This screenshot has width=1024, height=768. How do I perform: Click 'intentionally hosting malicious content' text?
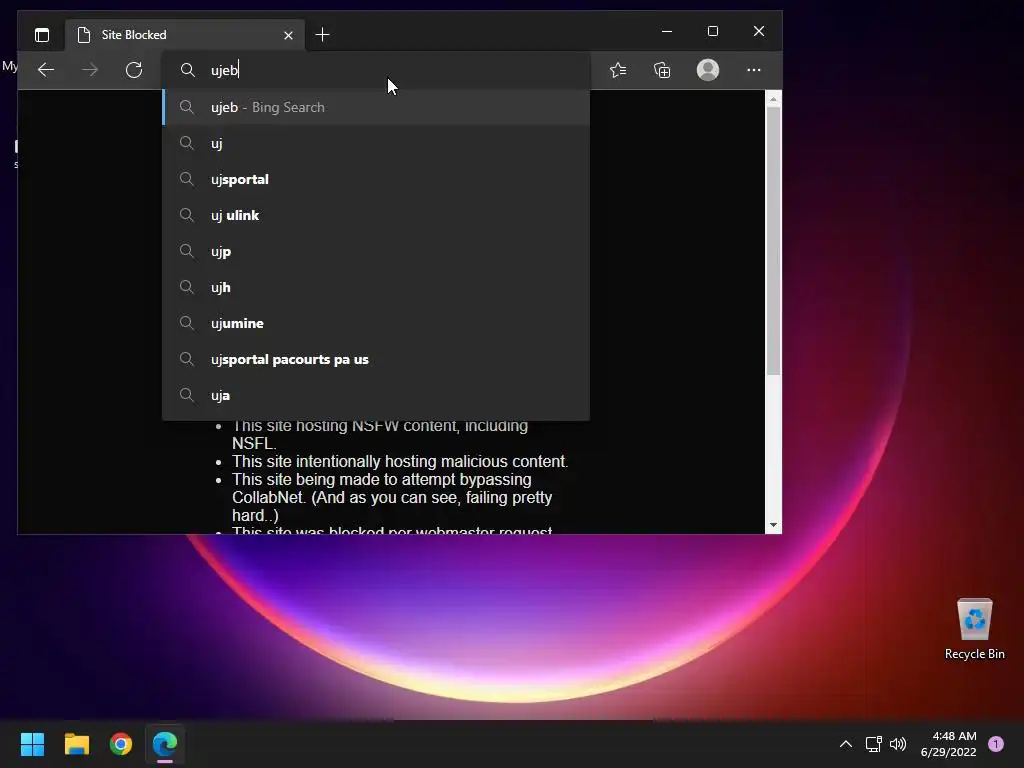432,462
